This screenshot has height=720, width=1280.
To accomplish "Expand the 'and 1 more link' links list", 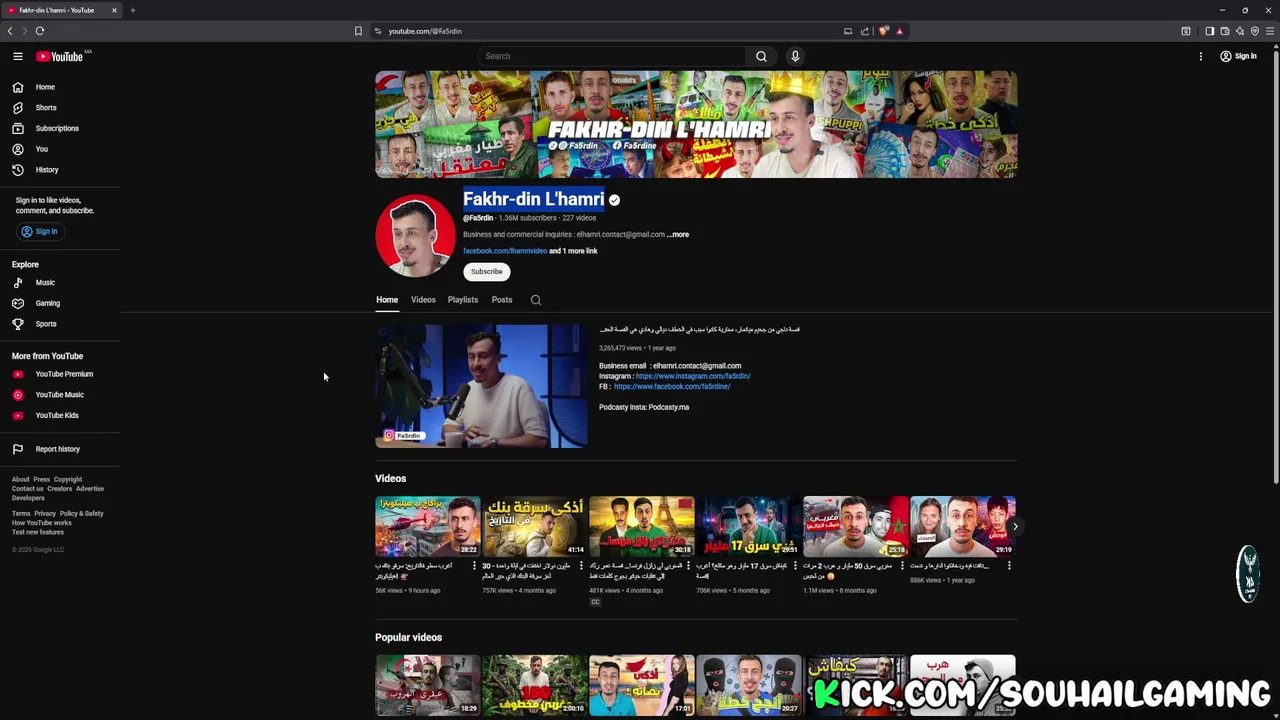I will tap(573, 251).
